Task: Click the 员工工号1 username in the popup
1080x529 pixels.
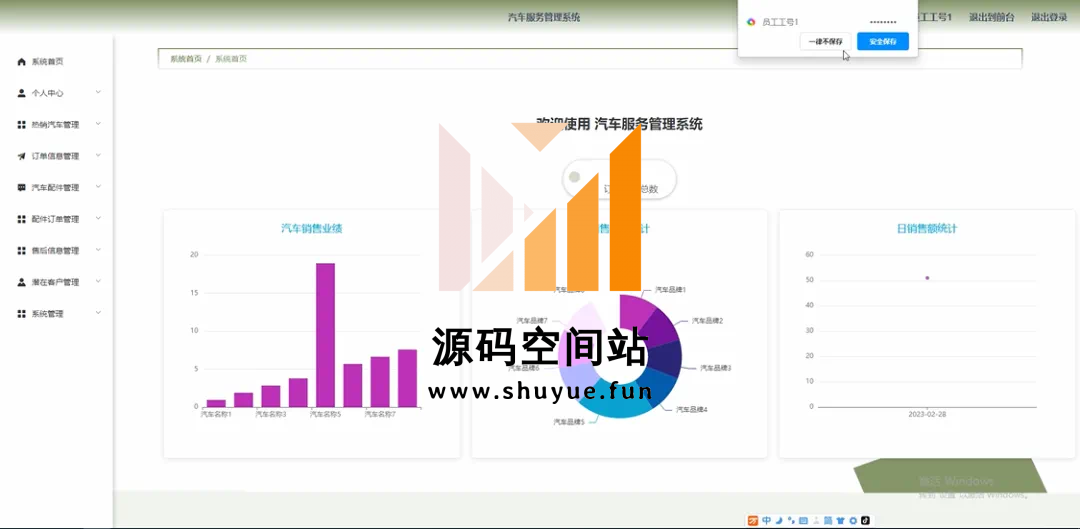Action: pyautogui.click(x=780, y=22)
